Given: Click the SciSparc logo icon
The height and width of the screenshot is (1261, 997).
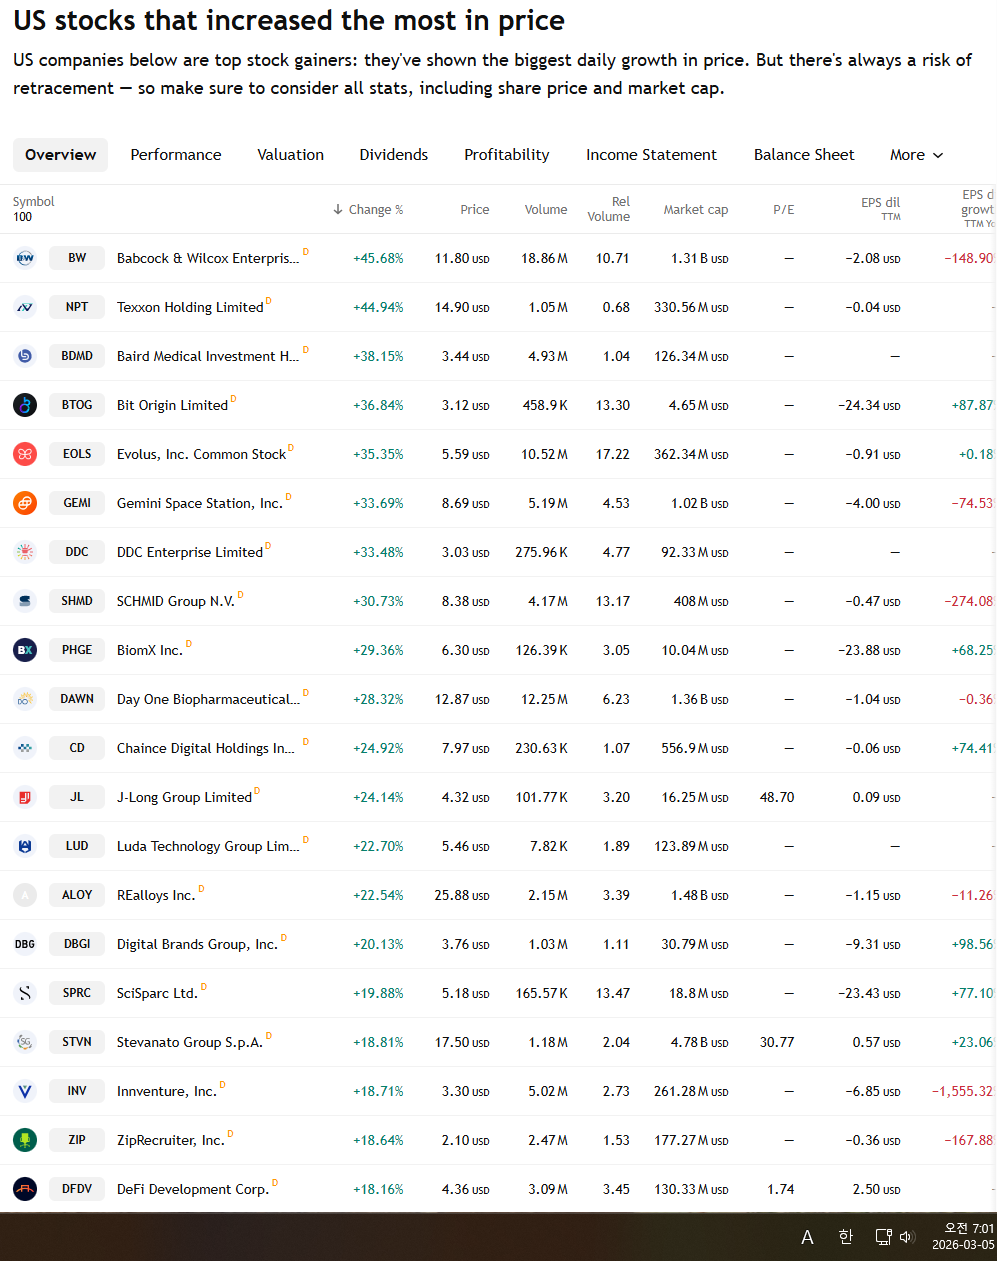Looking at the screenshot, I should (x=25, y=993).
